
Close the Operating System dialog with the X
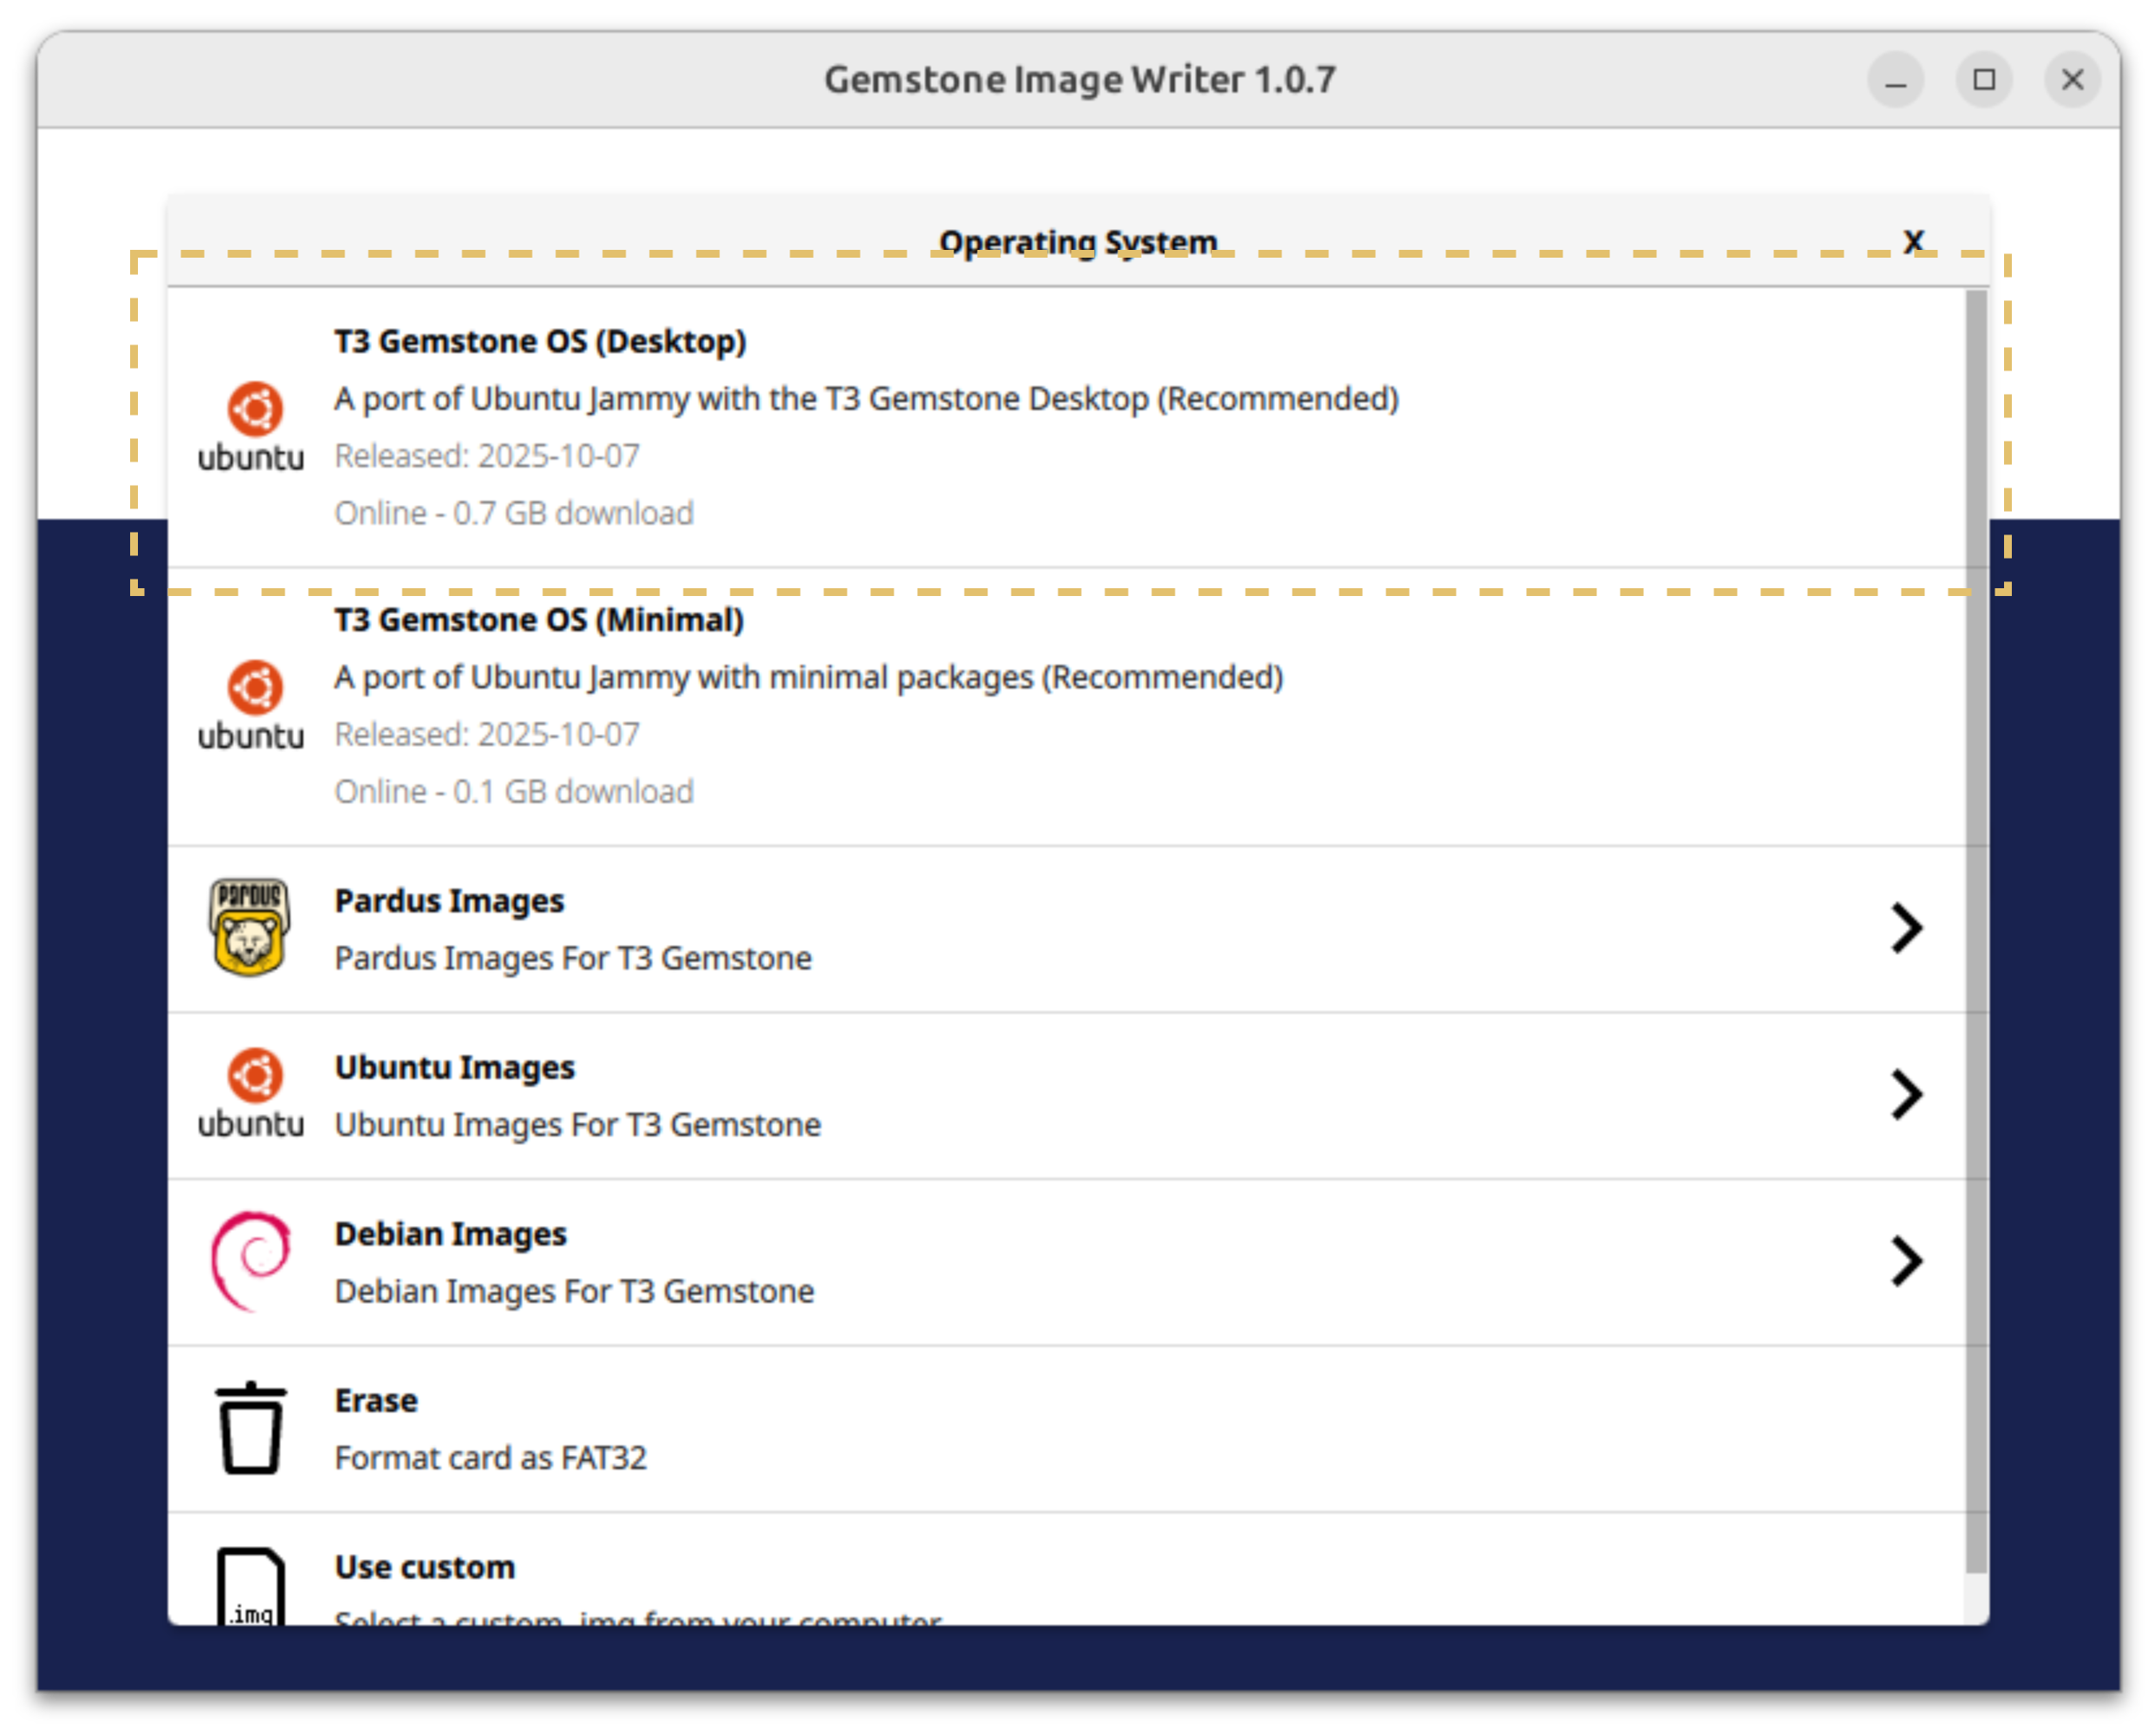pos(1912,241)
